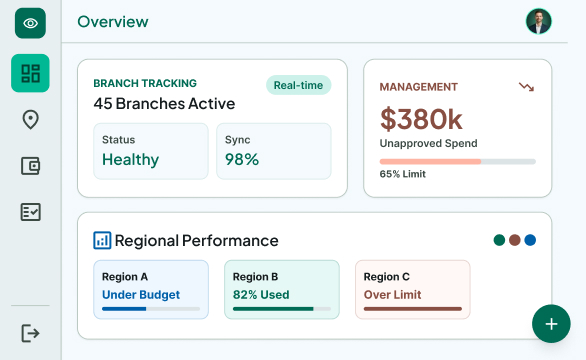Open the location pin sidebar icon
586x360 pixels.
click(x=30, y=120)
